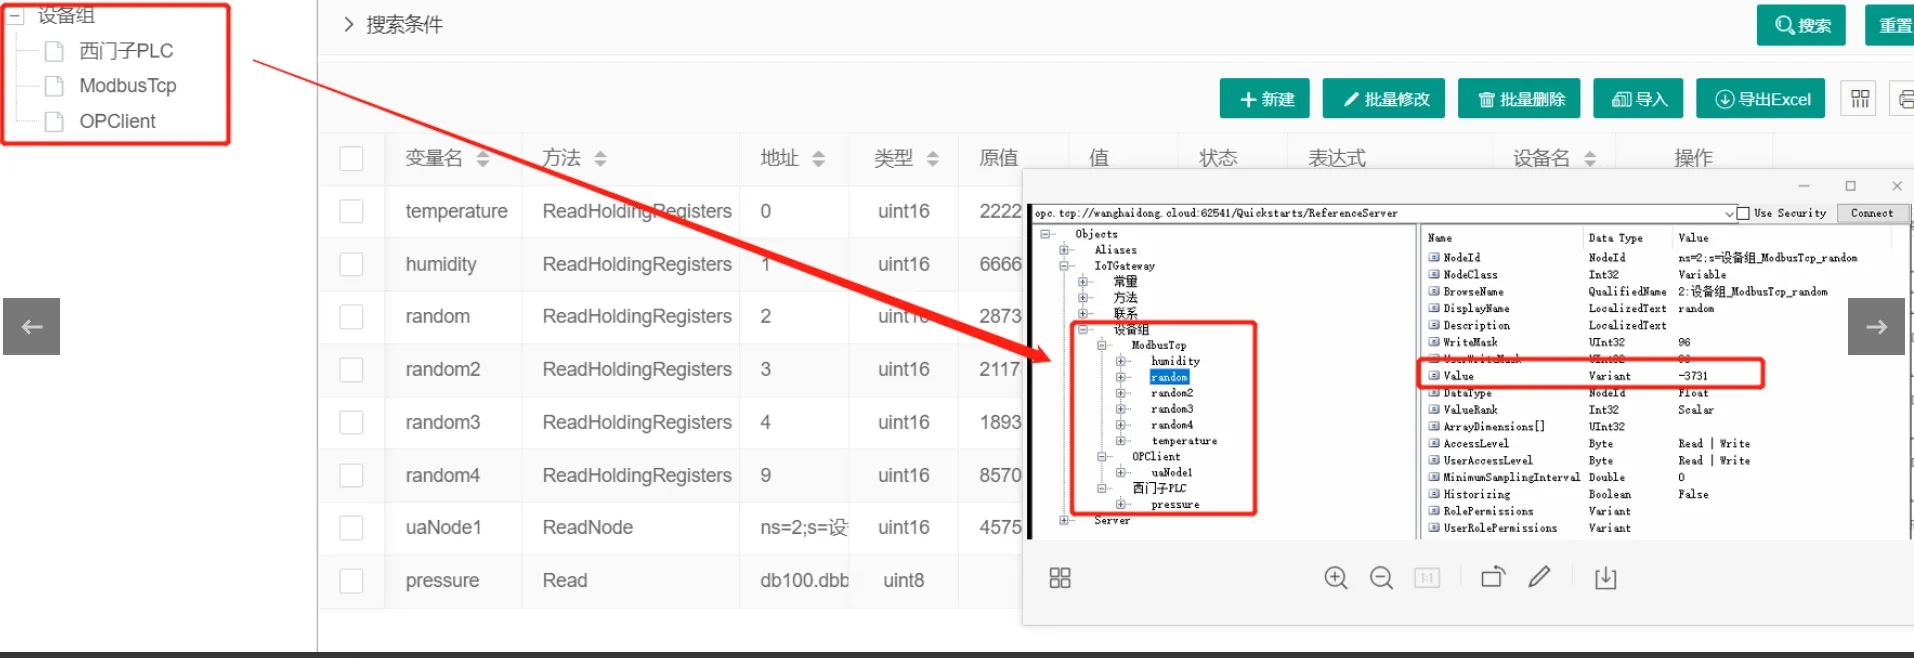This screenshot has height=658, width=1914.
Task: Go to previous image with left arrow
Action: pos(31,326)
